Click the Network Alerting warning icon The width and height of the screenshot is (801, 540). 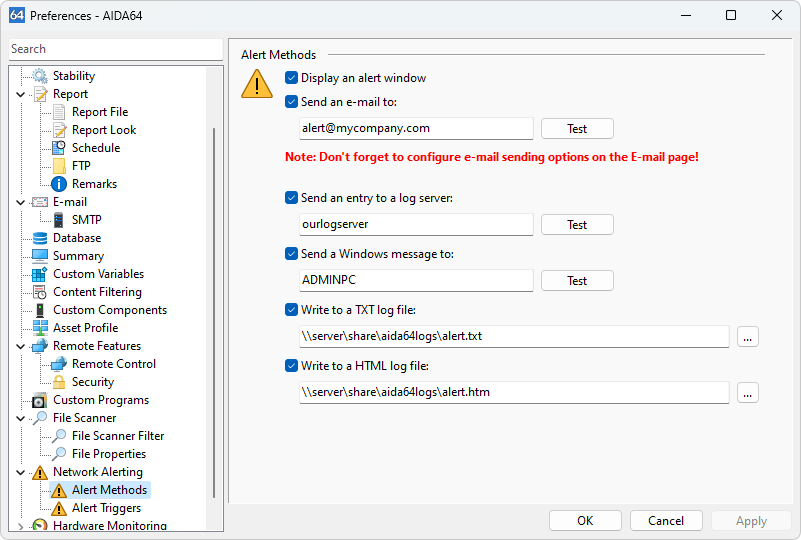40,472
